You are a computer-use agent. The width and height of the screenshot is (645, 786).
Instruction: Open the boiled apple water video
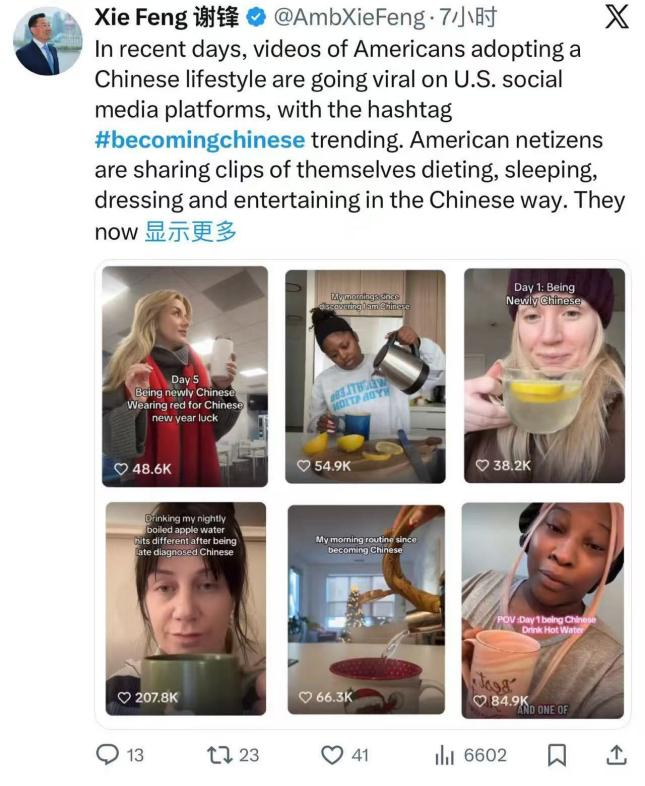[185, 609]
